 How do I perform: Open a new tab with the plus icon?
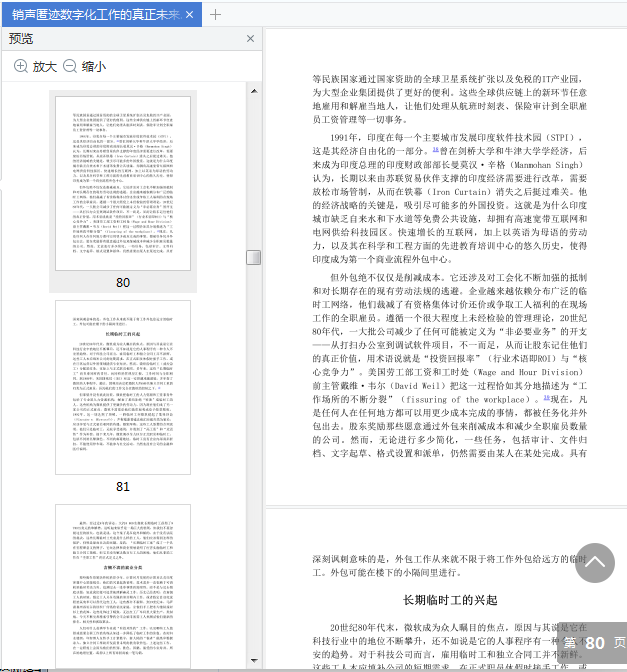[x=215, y=15]
